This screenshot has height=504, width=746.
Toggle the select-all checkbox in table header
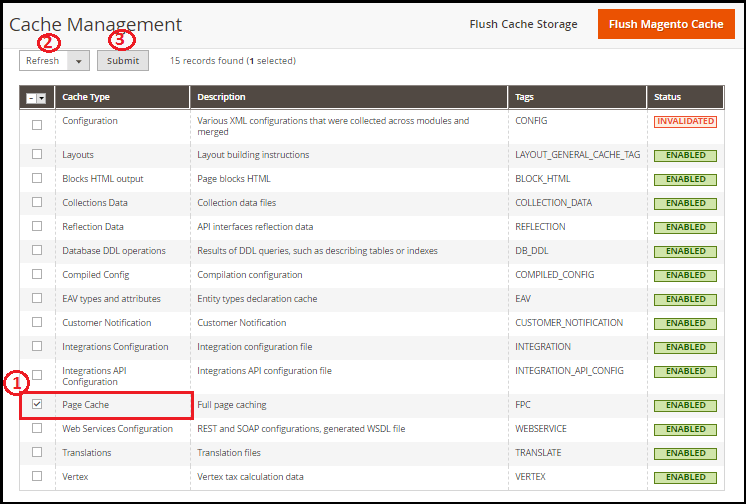point(31,98)
